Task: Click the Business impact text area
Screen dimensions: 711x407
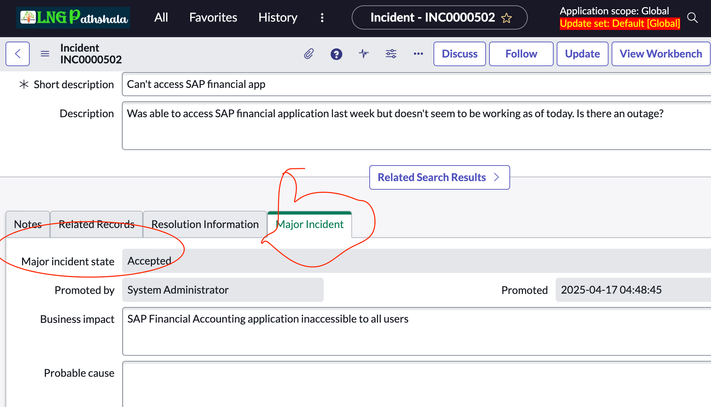Action: (x=416, y=331)
